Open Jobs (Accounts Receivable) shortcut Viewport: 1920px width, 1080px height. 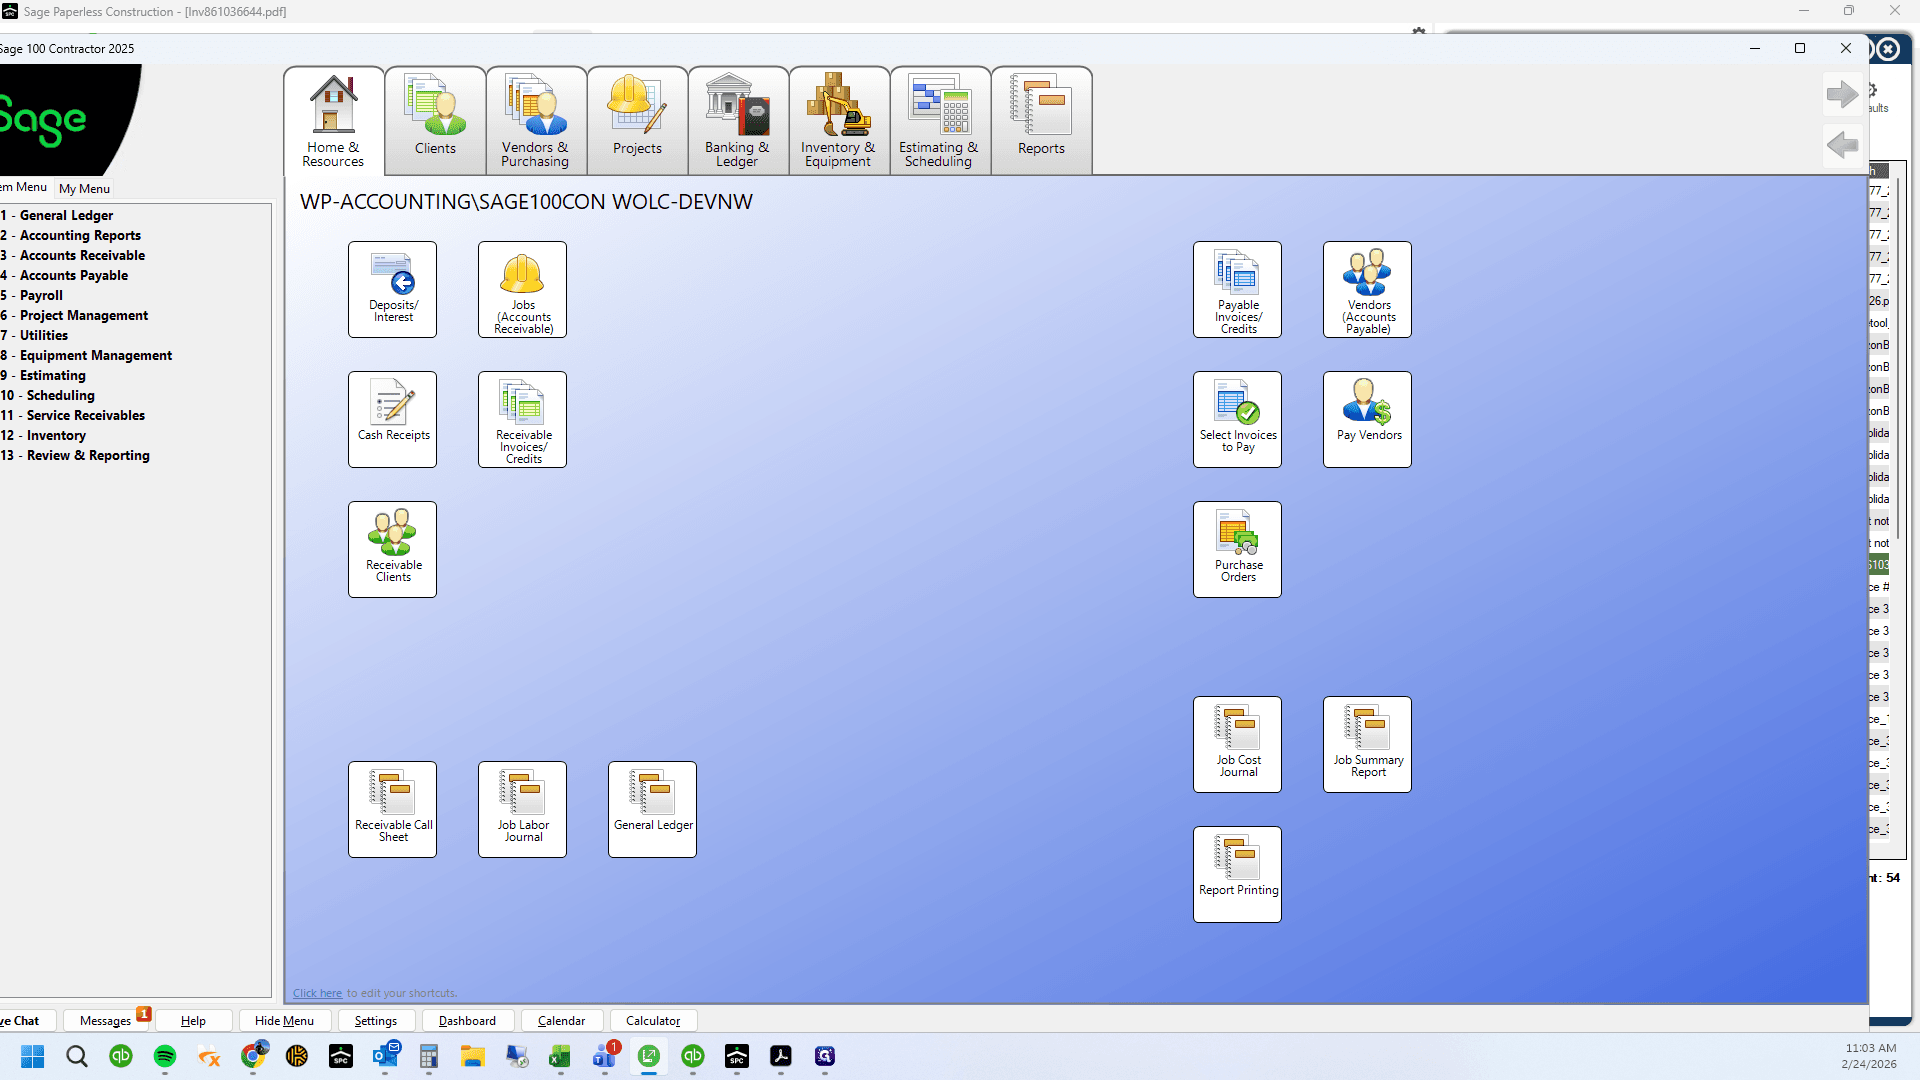point(522,289)
